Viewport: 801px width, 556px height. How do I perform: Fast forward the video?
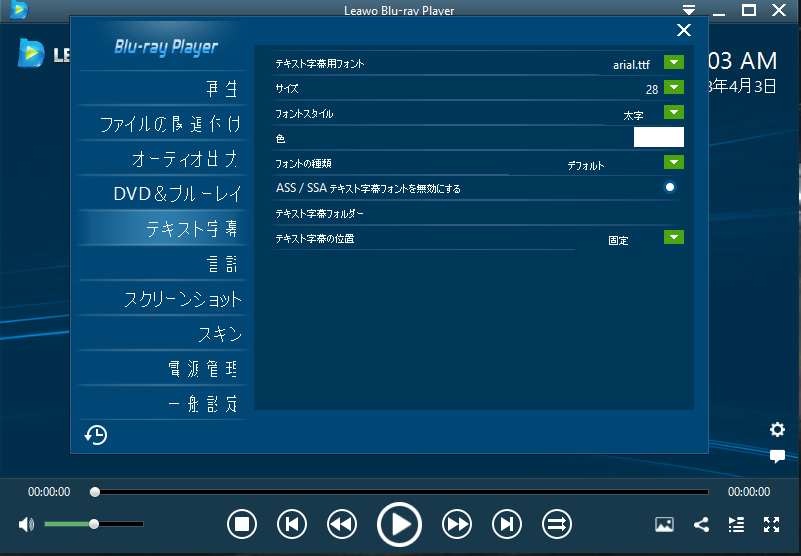(x=457, y=524)
